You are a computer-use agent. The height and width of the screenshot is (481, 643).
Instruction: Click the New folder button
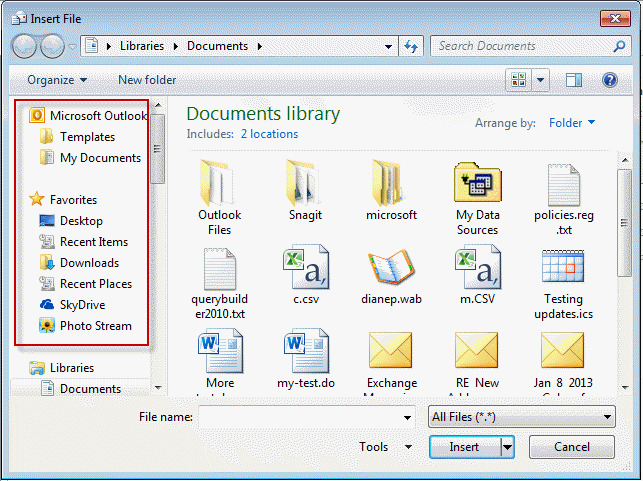tap(147, 80)
